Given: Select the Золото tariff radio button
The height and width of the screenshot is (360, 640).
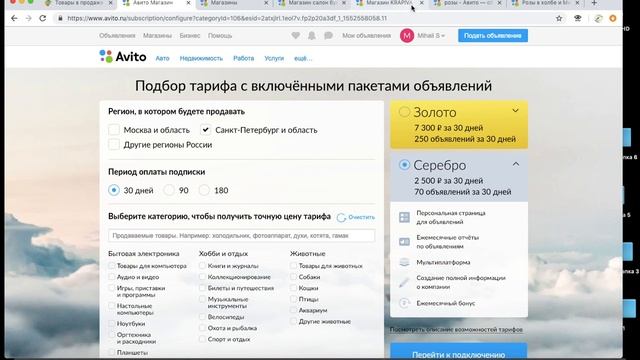Looking at the screenshot, I should point(404,112).
